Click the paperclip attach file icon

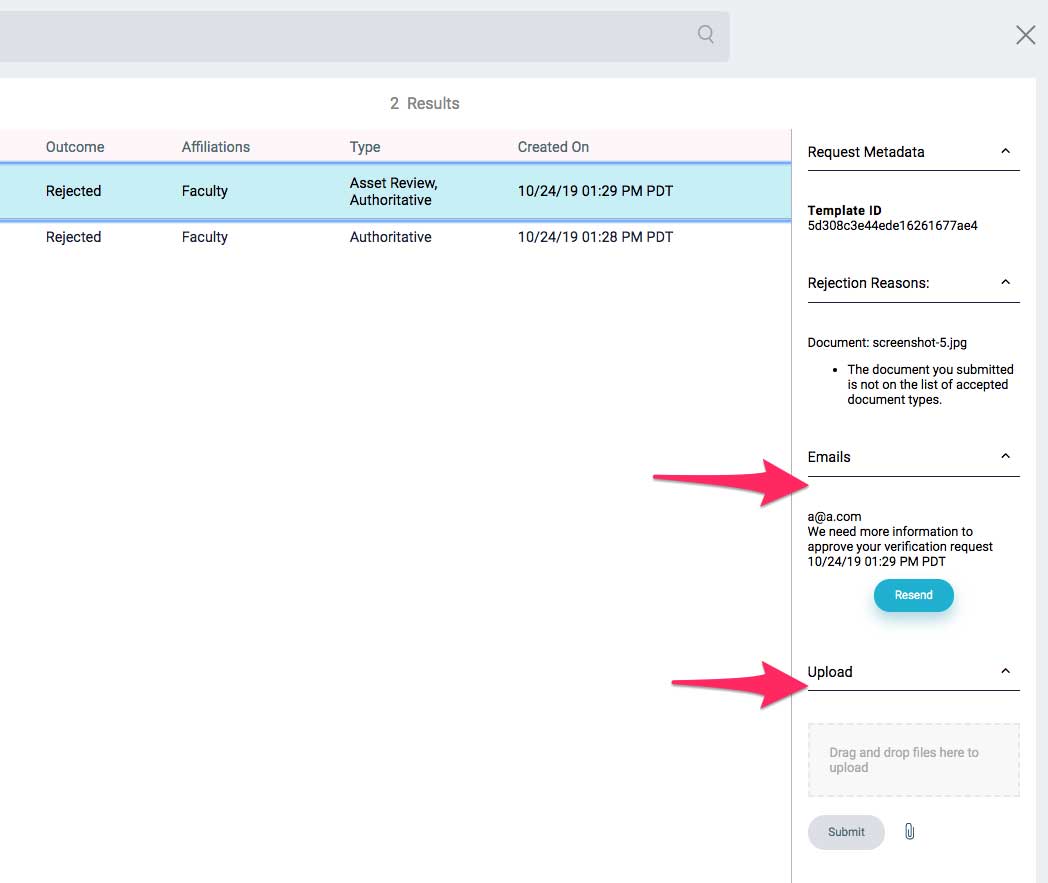click(x=909, y=831)
